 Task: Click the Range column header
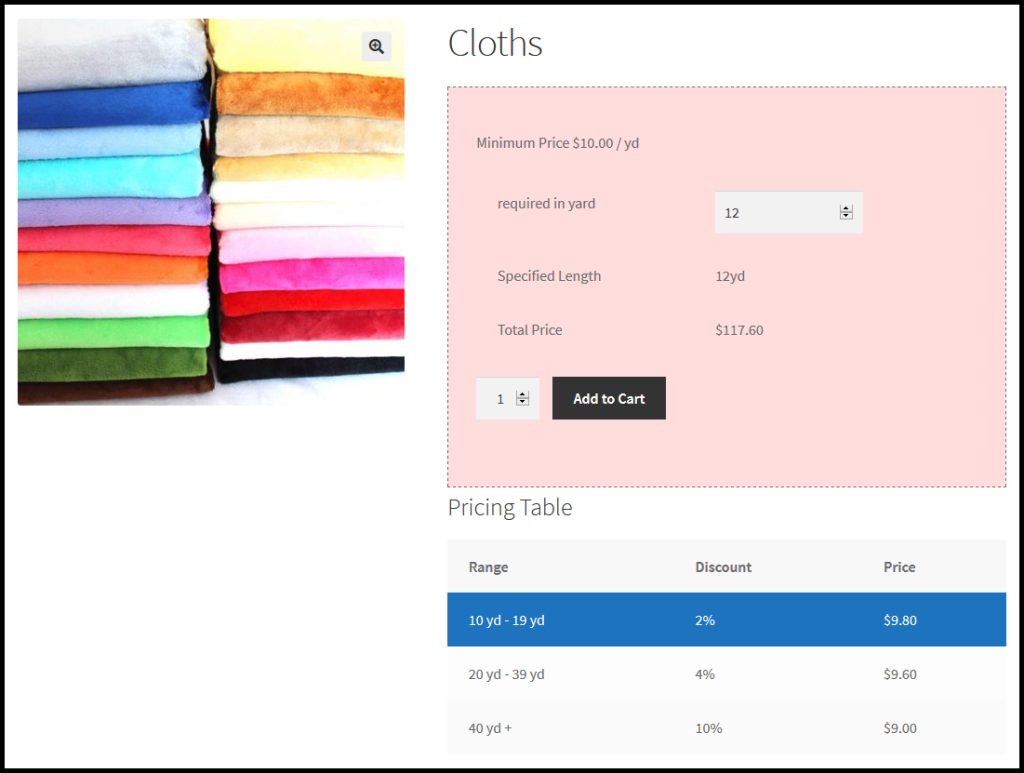click(488, 567)
